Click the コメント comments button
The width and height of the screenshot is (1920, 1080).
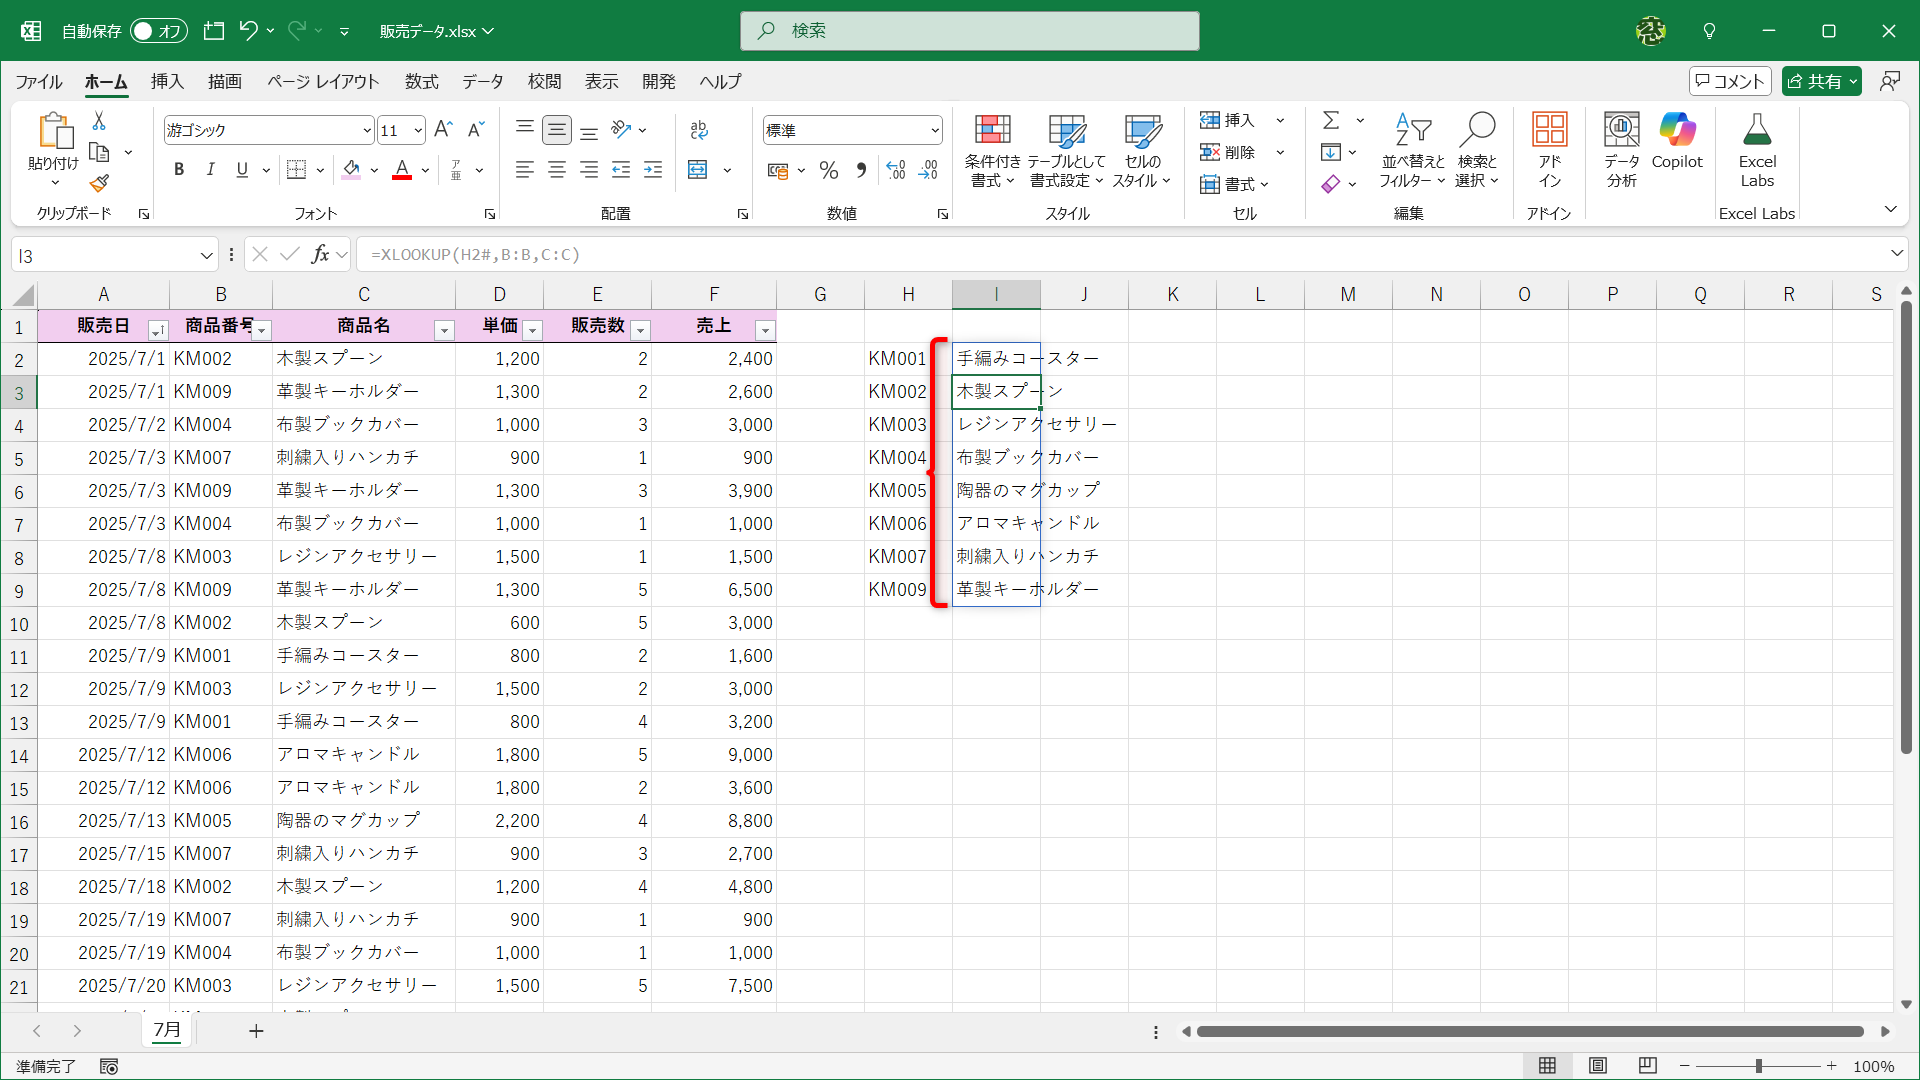(1730, 82)
